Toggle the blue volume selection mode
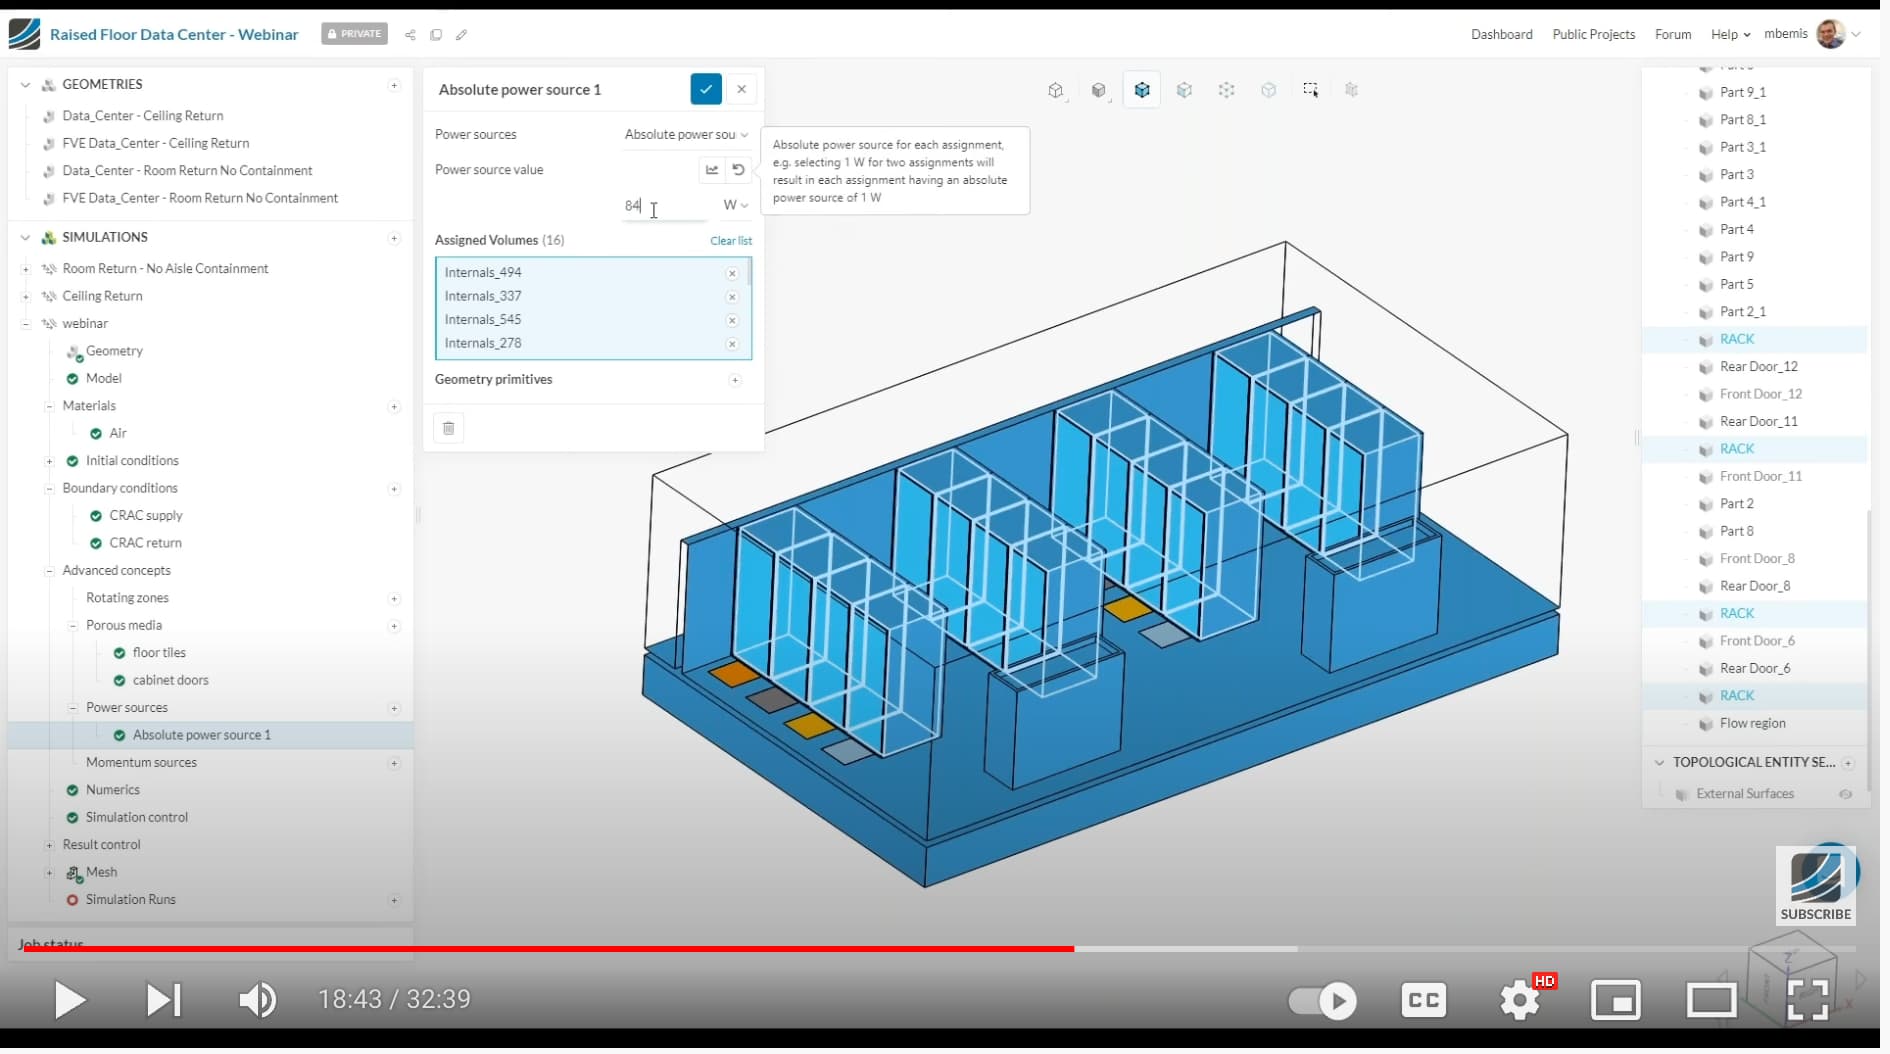1890x1054 pixels. tap(1142, 90)
